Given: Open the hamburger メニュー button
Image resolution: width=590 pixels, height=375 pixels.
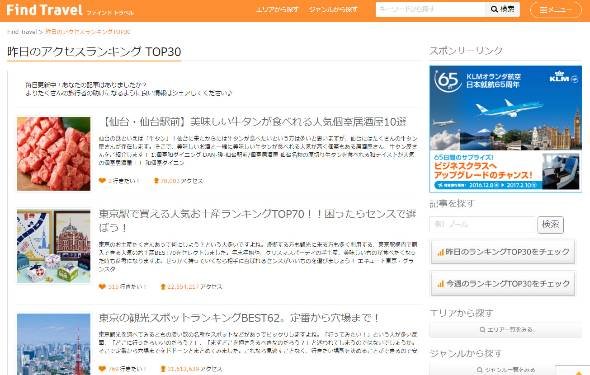Looking at the screenshot, I should pyautogui.click(x=555, y=10).
